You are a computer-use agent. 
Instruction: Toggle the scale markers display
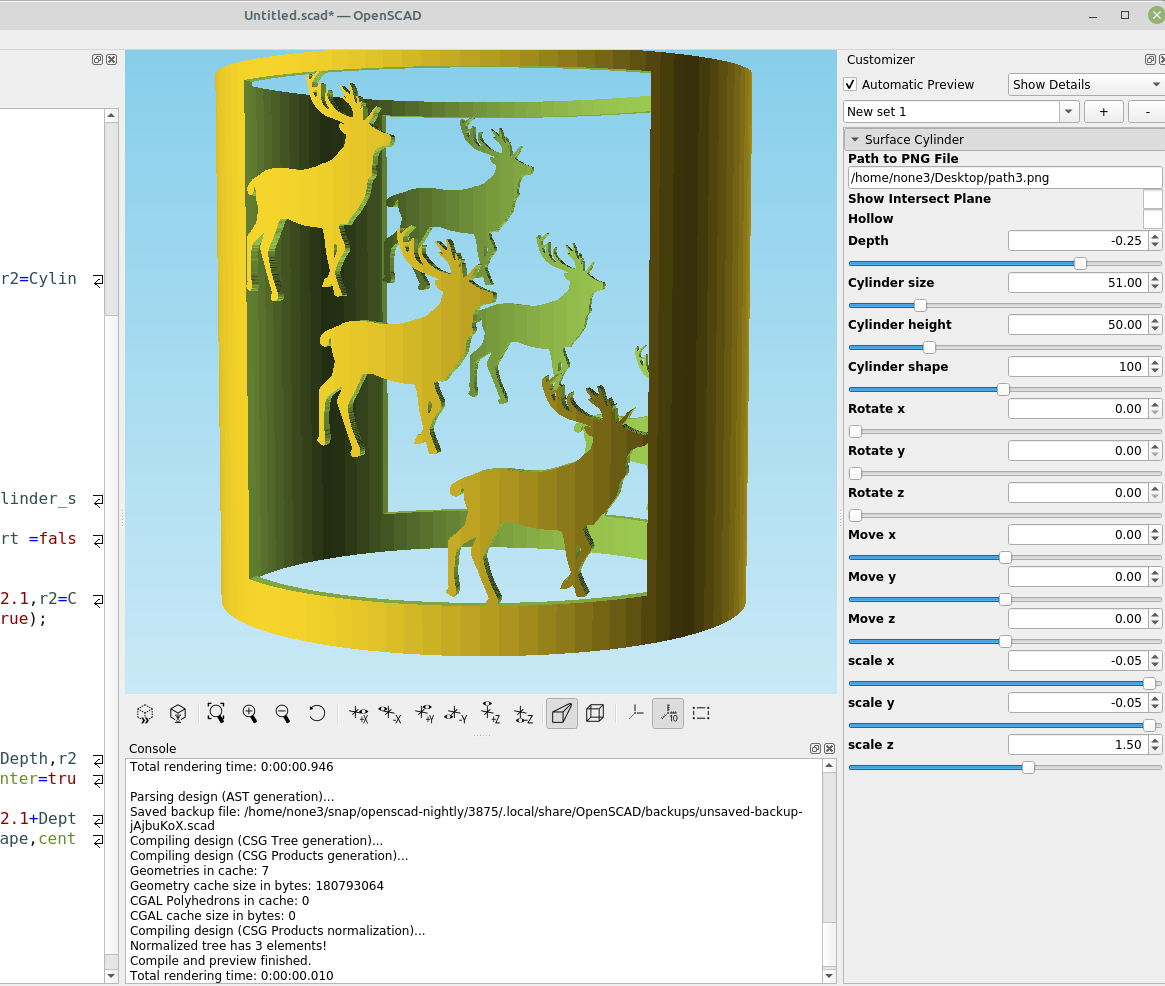coord(667,713)
